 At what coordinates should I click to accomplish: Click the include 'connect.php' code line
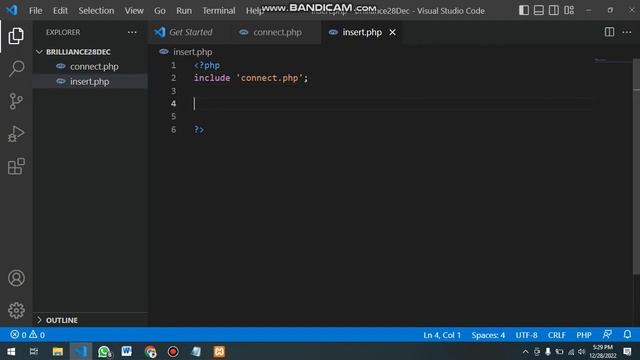point(251,78)
